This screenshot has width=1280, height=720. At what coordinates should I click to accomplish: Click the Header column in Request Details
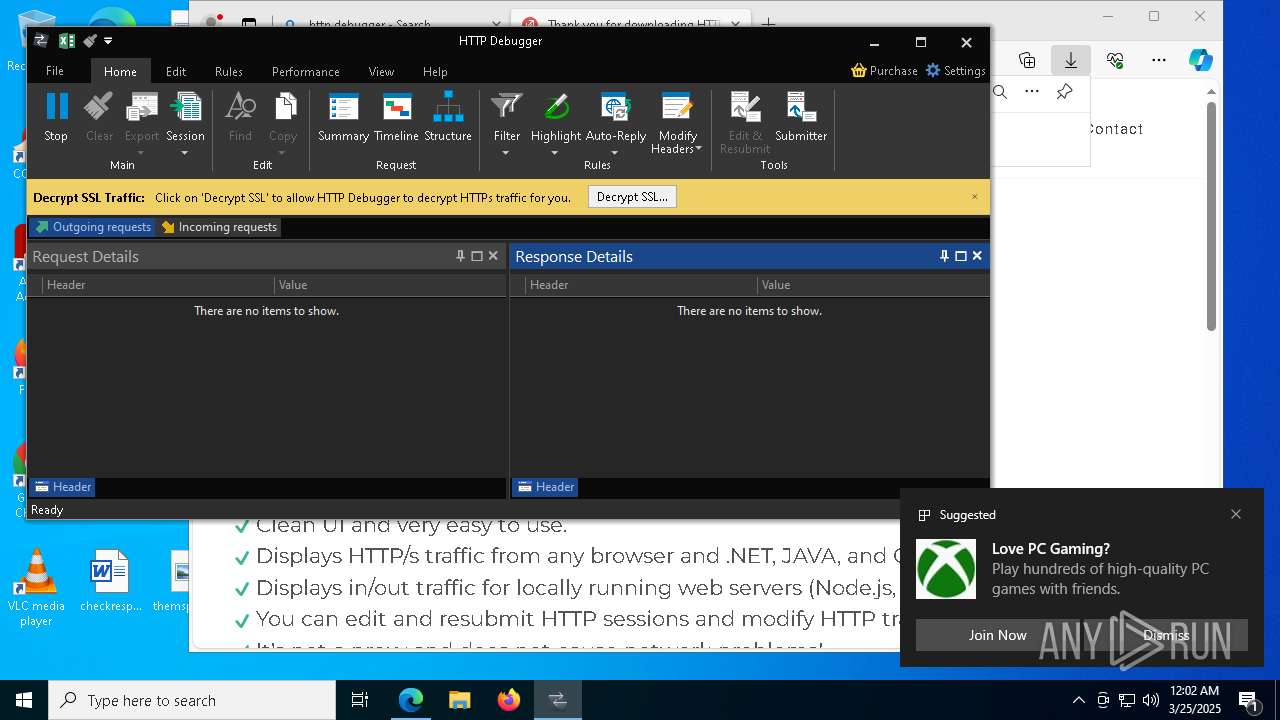(x=159, y=285)
